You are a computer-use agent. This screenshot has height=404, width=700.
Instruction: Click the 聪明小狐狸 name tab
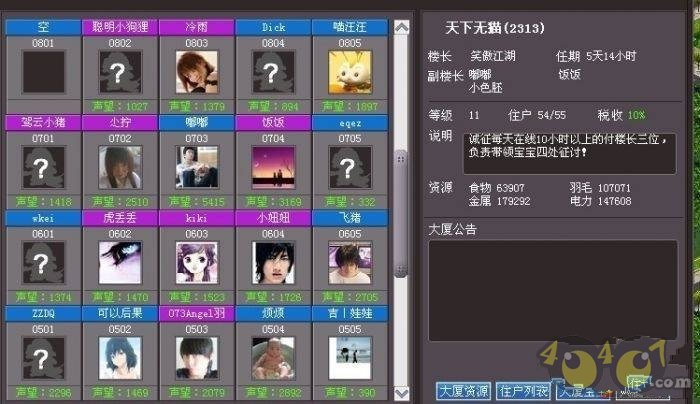coord(120,27)
